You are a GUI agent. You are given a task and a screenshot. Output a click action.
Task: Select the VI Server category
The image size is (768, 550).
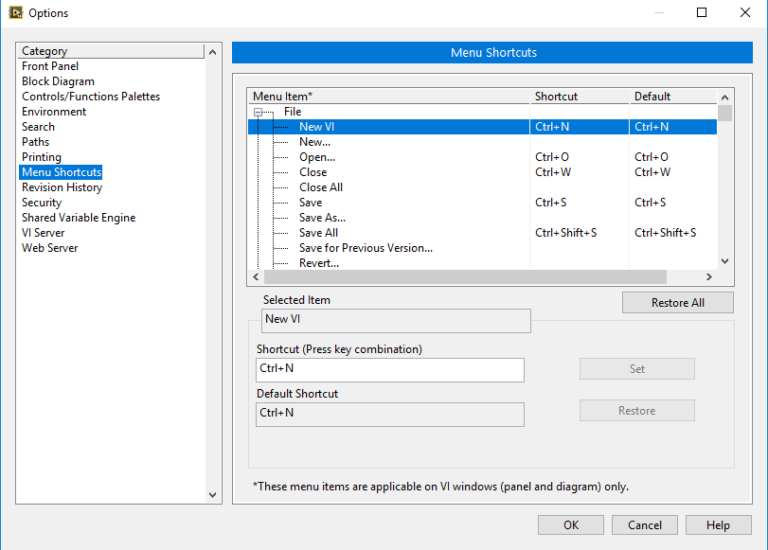(x=43, y=232)
